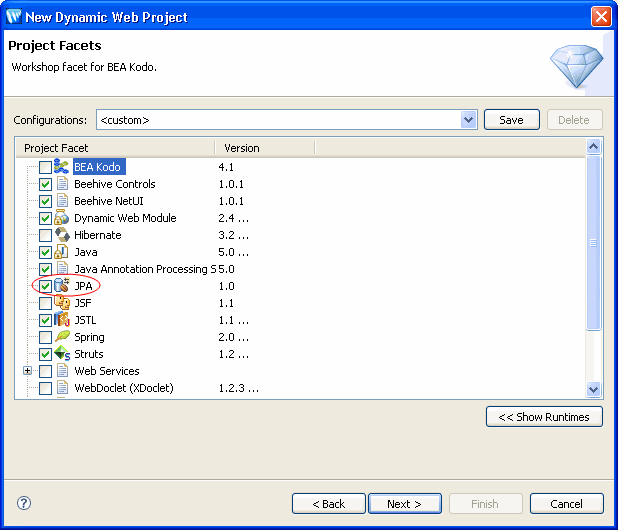Enable the Spring facet checkbox
The height and width of the screenshot is (530, 618).
pos(45,337)
